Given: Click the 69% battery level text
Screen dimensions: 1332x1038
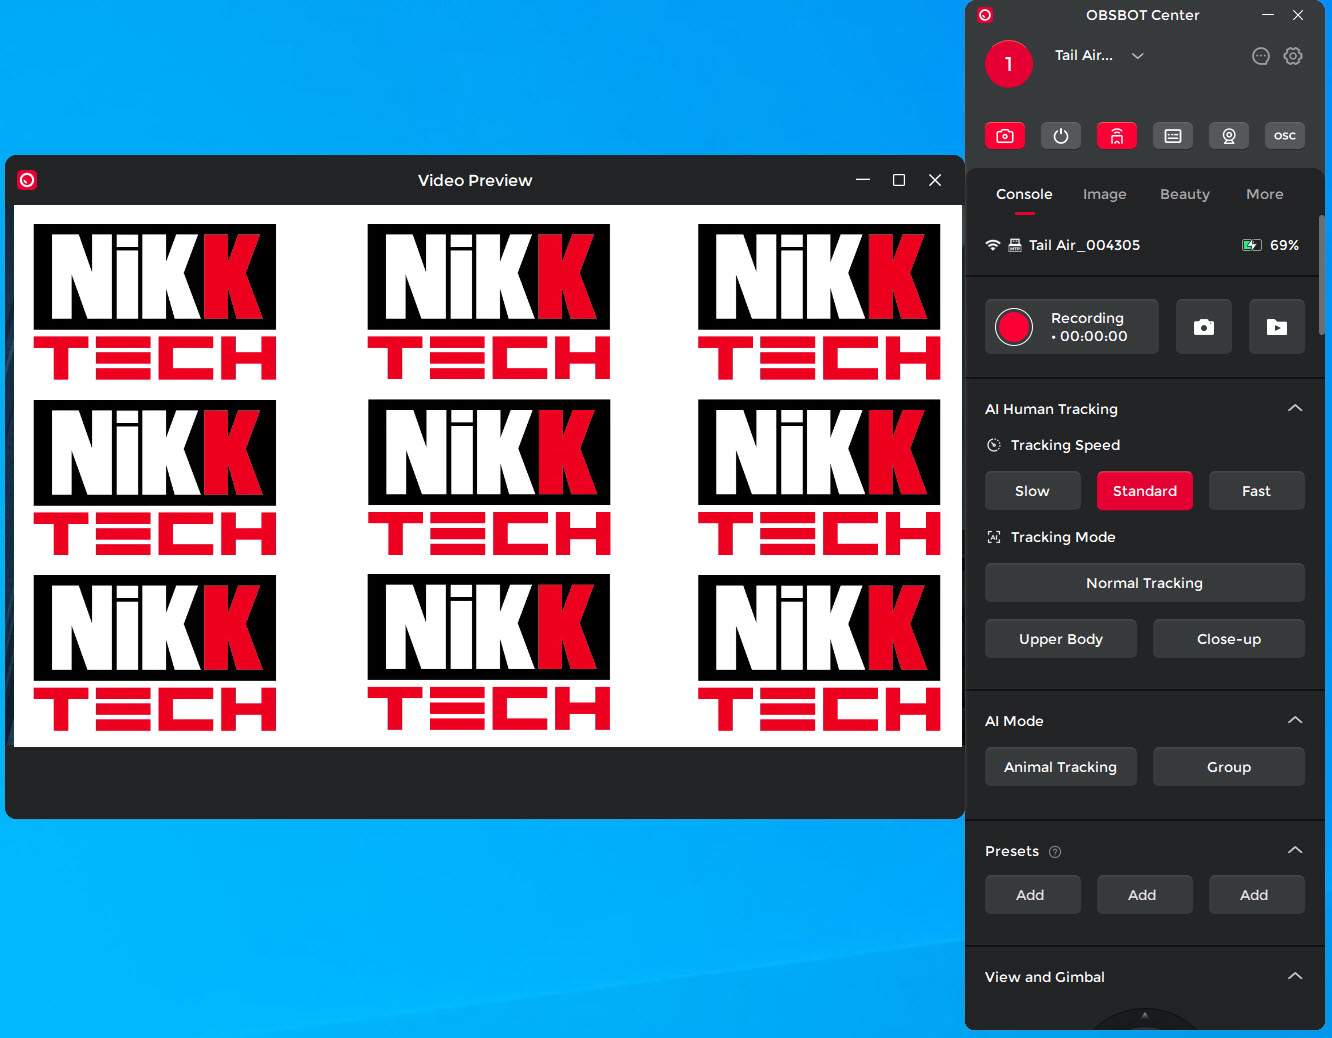Looking at the screenshot, I should tap(1284, 245).
